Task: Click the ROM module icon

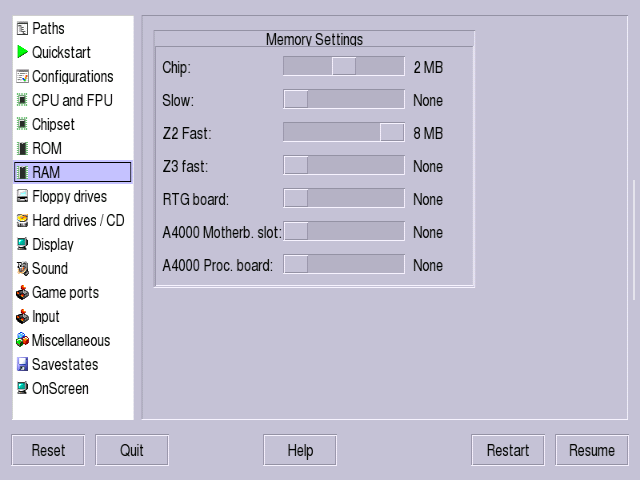Action: pyautogui.click(x=22, y=148)
